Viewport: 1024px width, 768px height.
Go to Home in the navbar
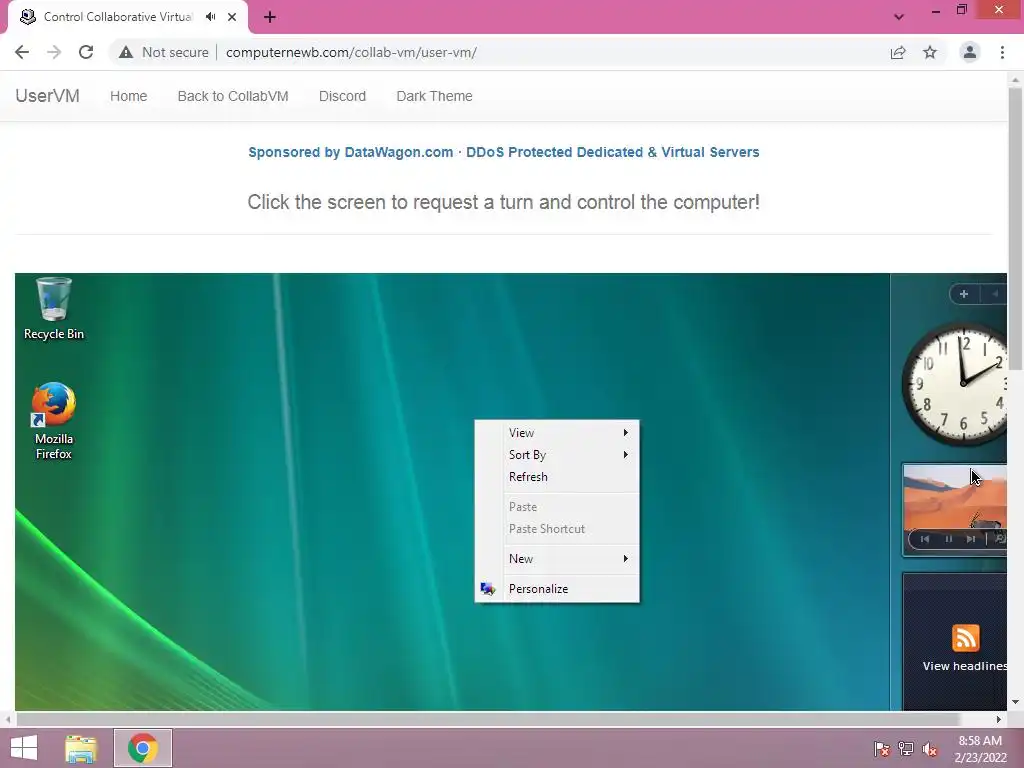click(129, 96)
